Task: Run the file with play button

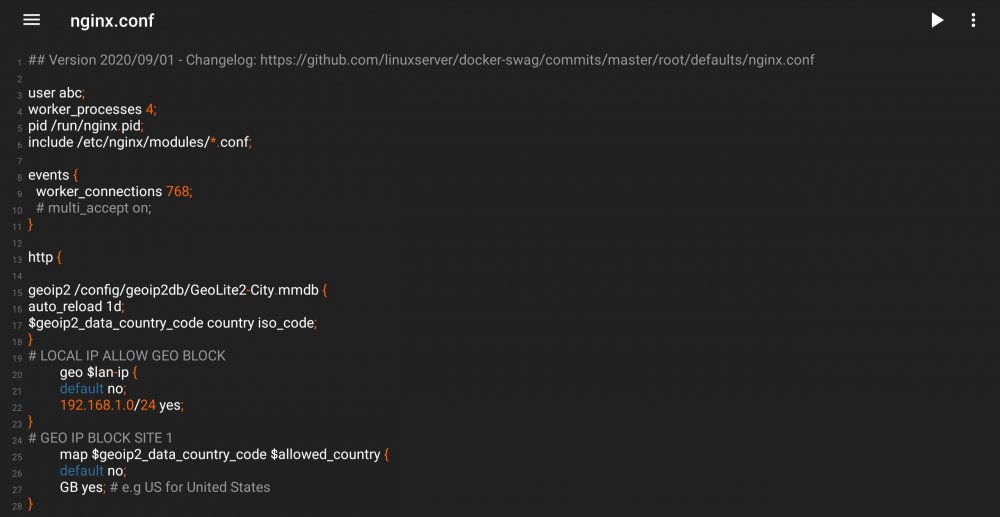Action: [937, 20]
